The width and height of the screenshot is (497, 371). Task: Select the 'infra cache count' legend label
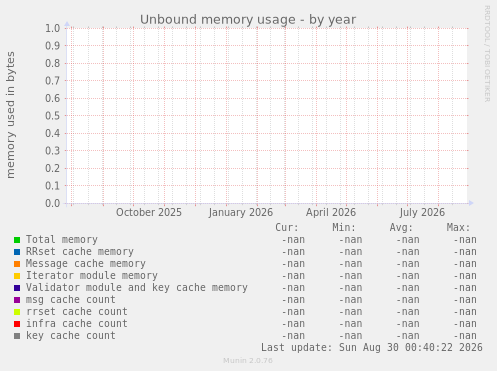tap(77, 324)
